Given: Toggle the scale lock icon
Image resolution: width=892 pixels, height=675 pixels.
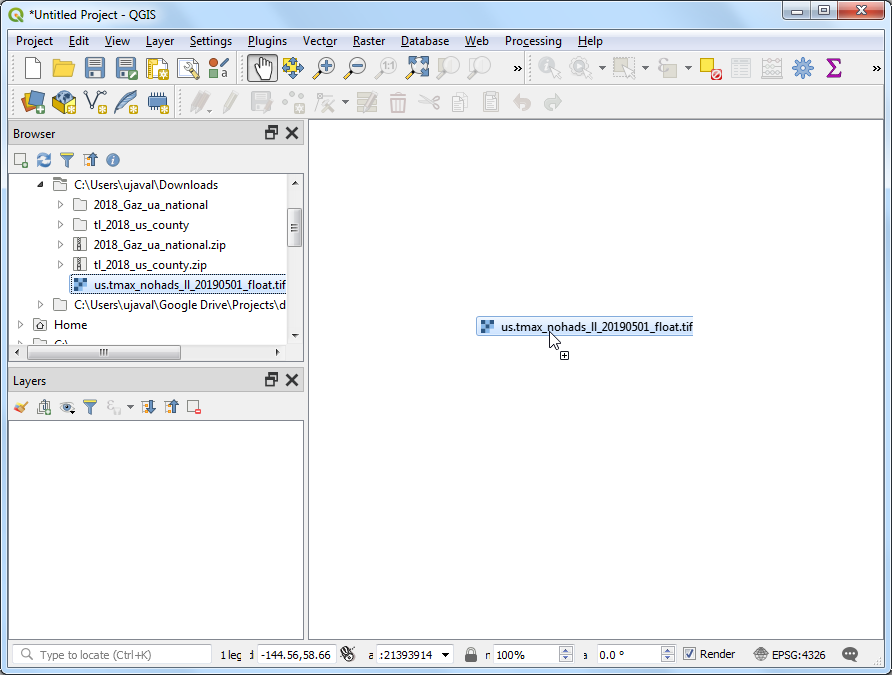Looking at the screenshot, I should [x=471, y=655].
